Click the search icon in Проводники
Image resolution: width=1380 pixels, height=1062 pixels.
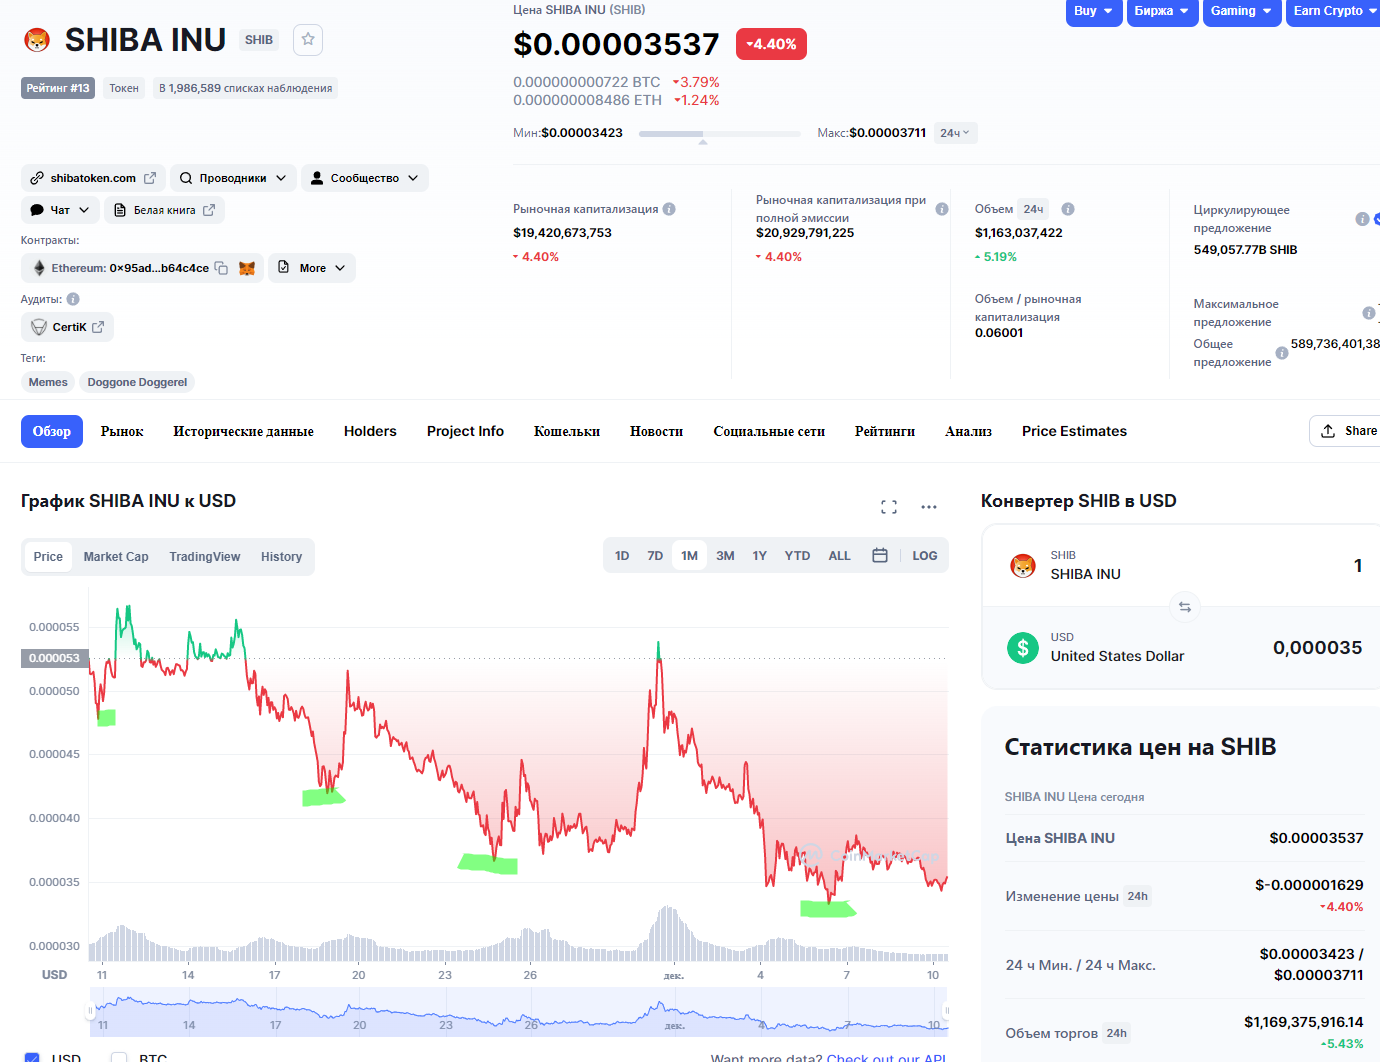[x=186, y=178]
